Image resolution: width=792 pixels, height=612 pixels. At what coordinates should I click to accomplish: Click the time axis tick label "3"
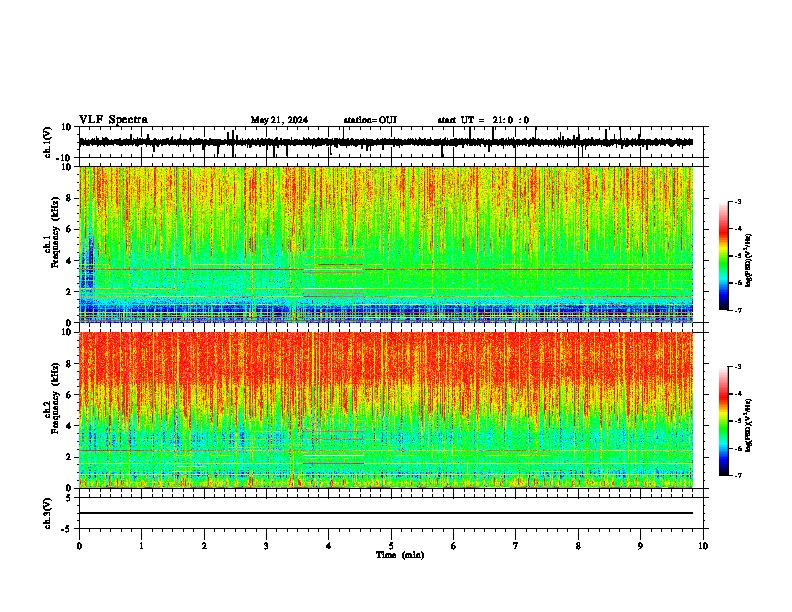click(x=266, y=546)
